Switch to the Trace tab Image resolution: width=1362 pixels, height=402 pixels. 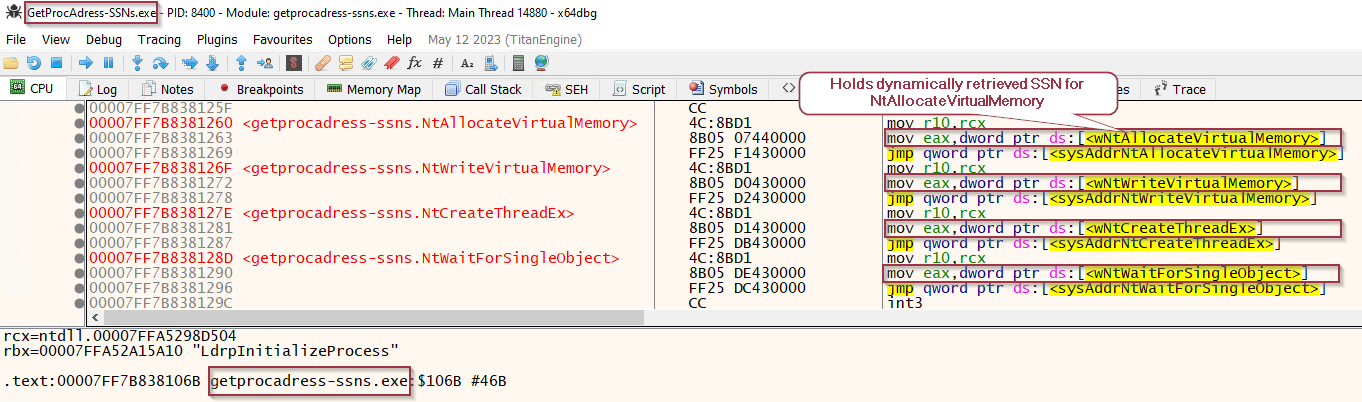[1179, 89]
